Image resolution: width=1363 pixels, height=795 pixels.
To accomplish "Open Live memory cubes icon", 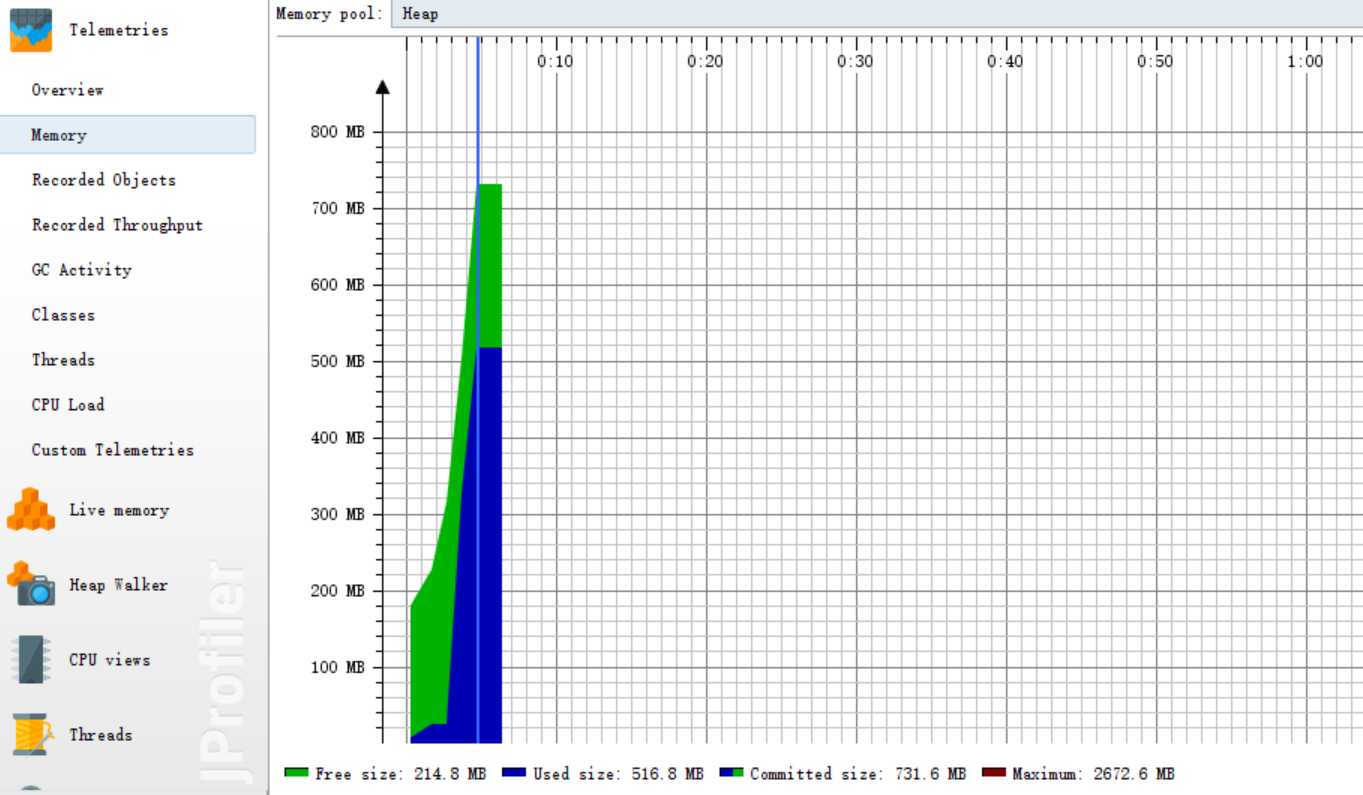I will (31, 510).
